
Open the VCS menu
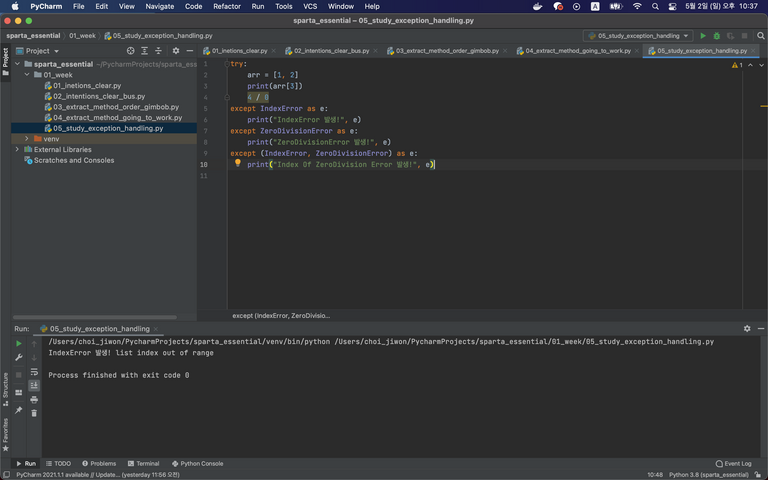(310, 6)
